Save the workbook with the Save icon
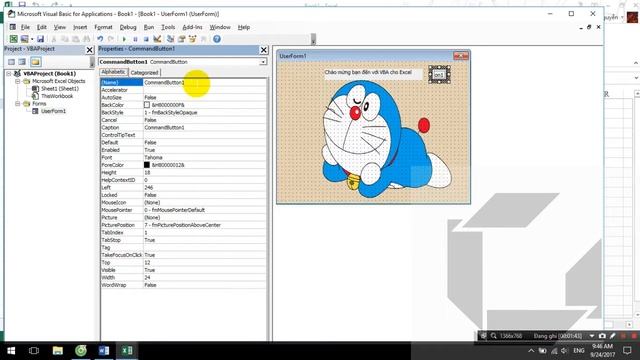The width and height of the screenshot is (640, 360). click(x=40, y=39)
